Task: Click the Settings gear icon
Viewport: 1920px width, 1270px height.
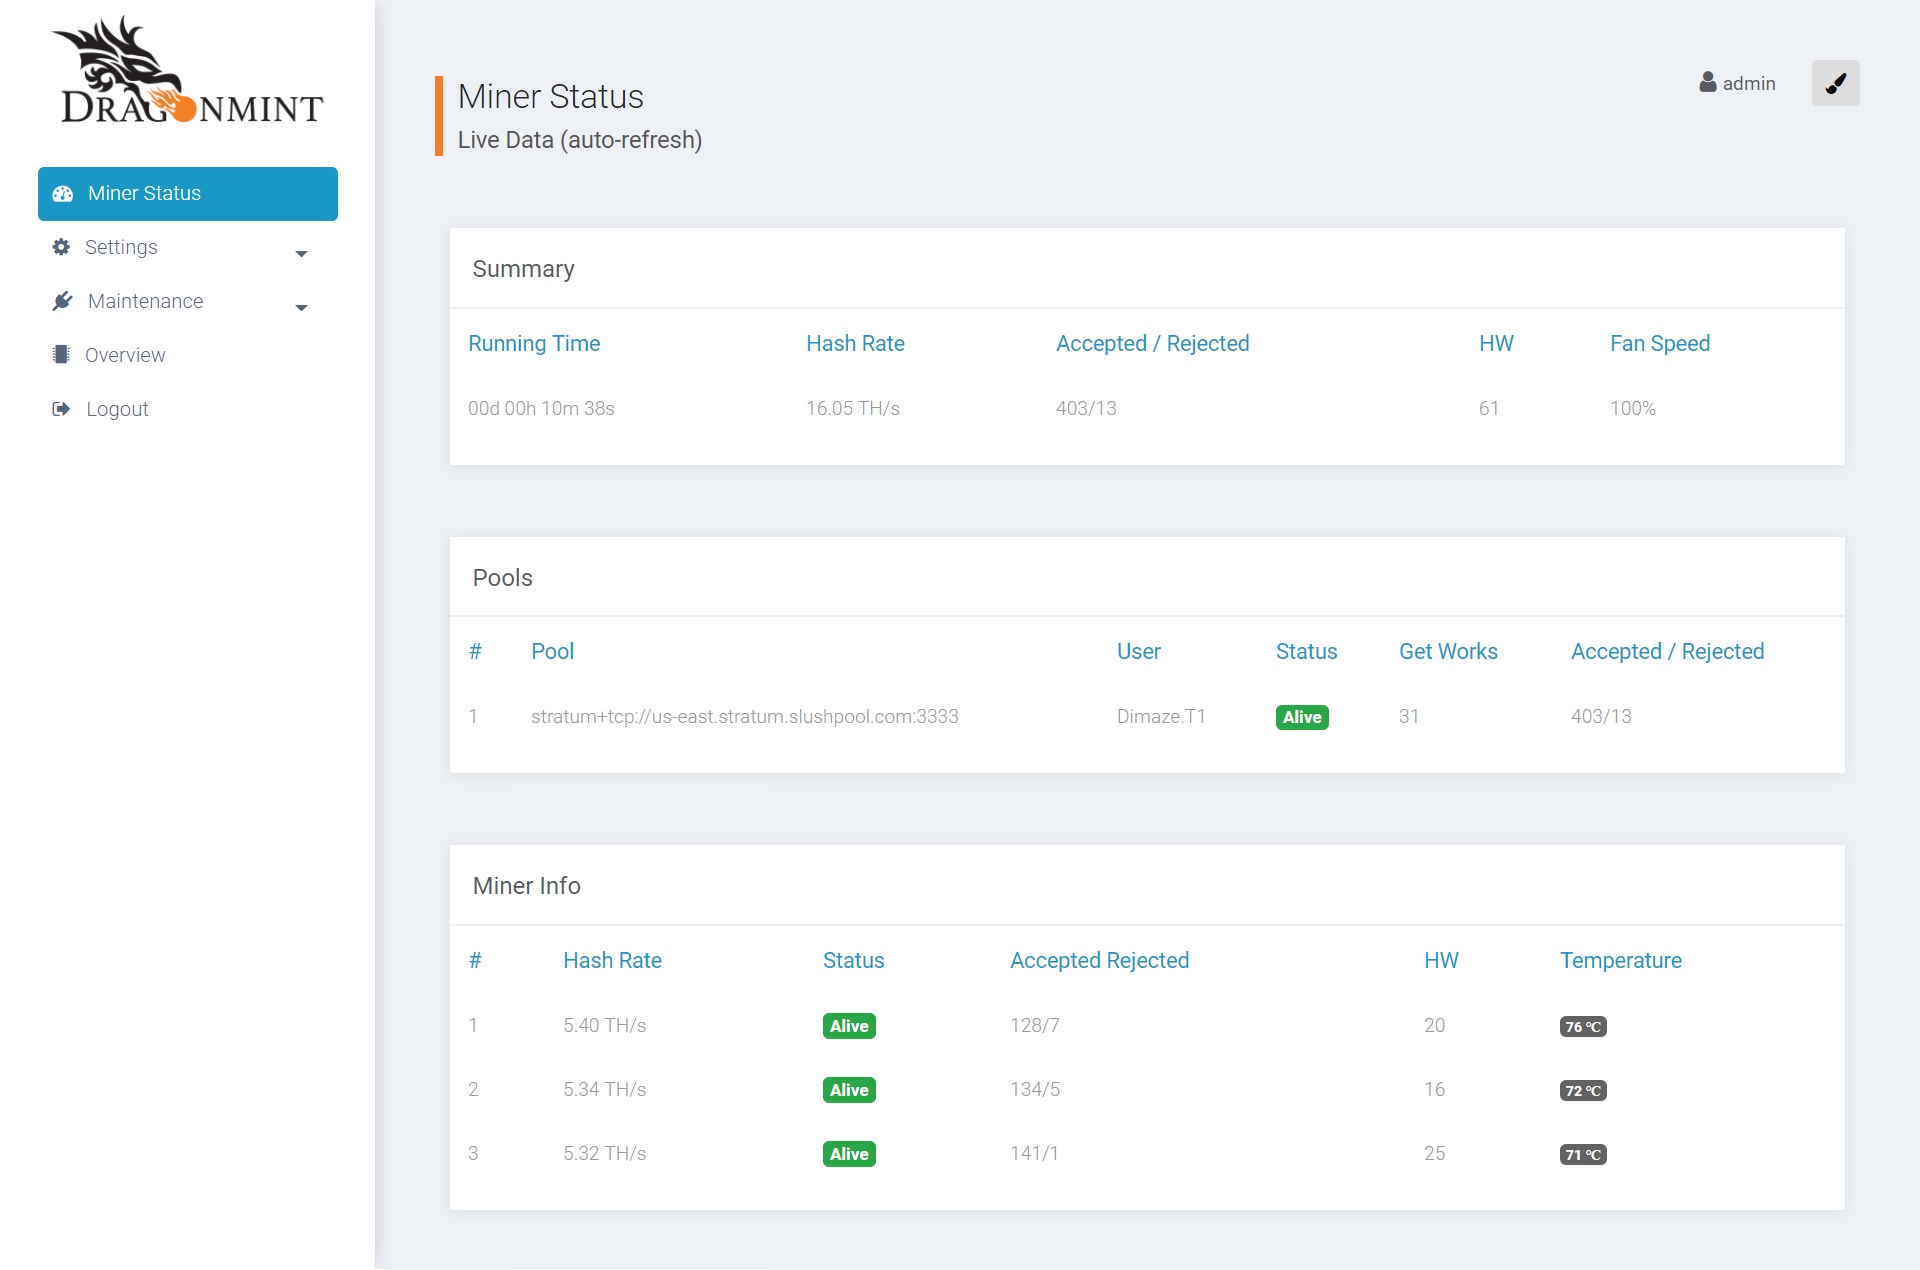Action: click(x=61, y=247)
